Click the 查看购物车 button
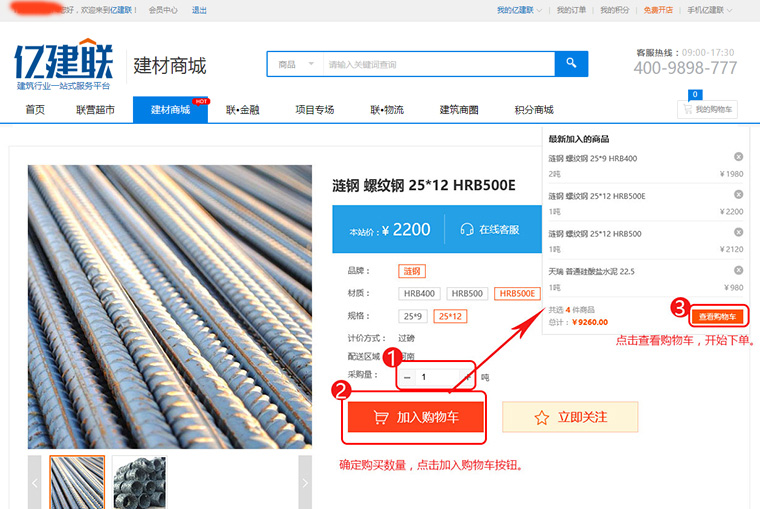760x509 pixels. coord(718,316)
